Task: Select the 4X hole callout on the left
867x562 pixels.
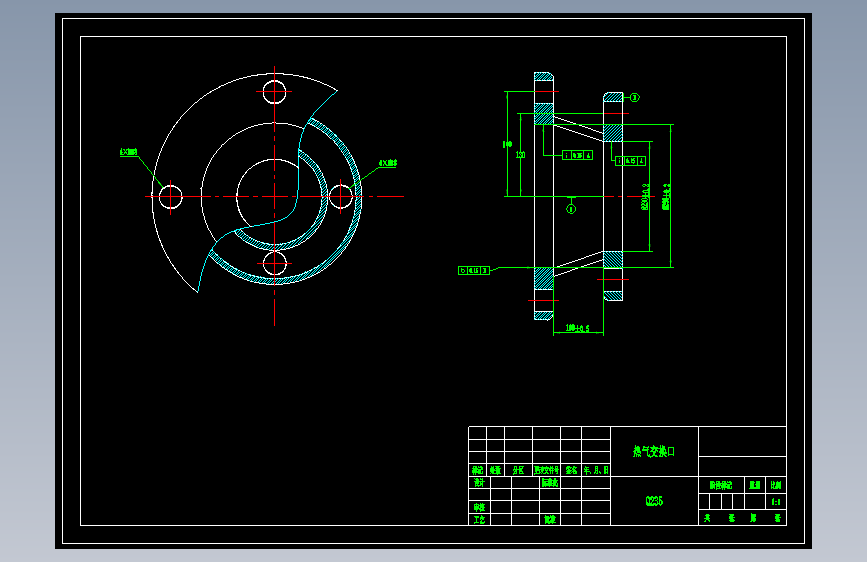Action: click(129, 152)
